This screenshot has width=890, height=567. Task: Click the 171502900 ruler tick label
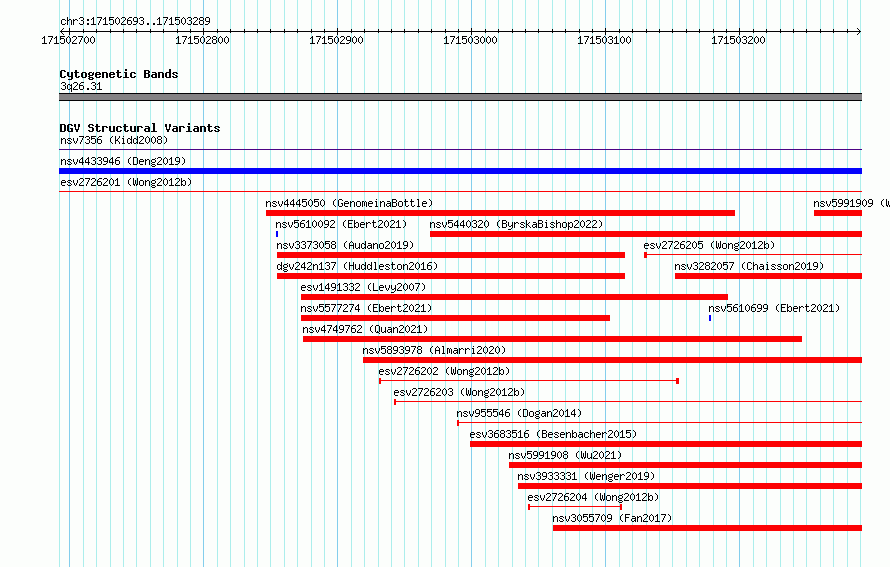[336, 40]
